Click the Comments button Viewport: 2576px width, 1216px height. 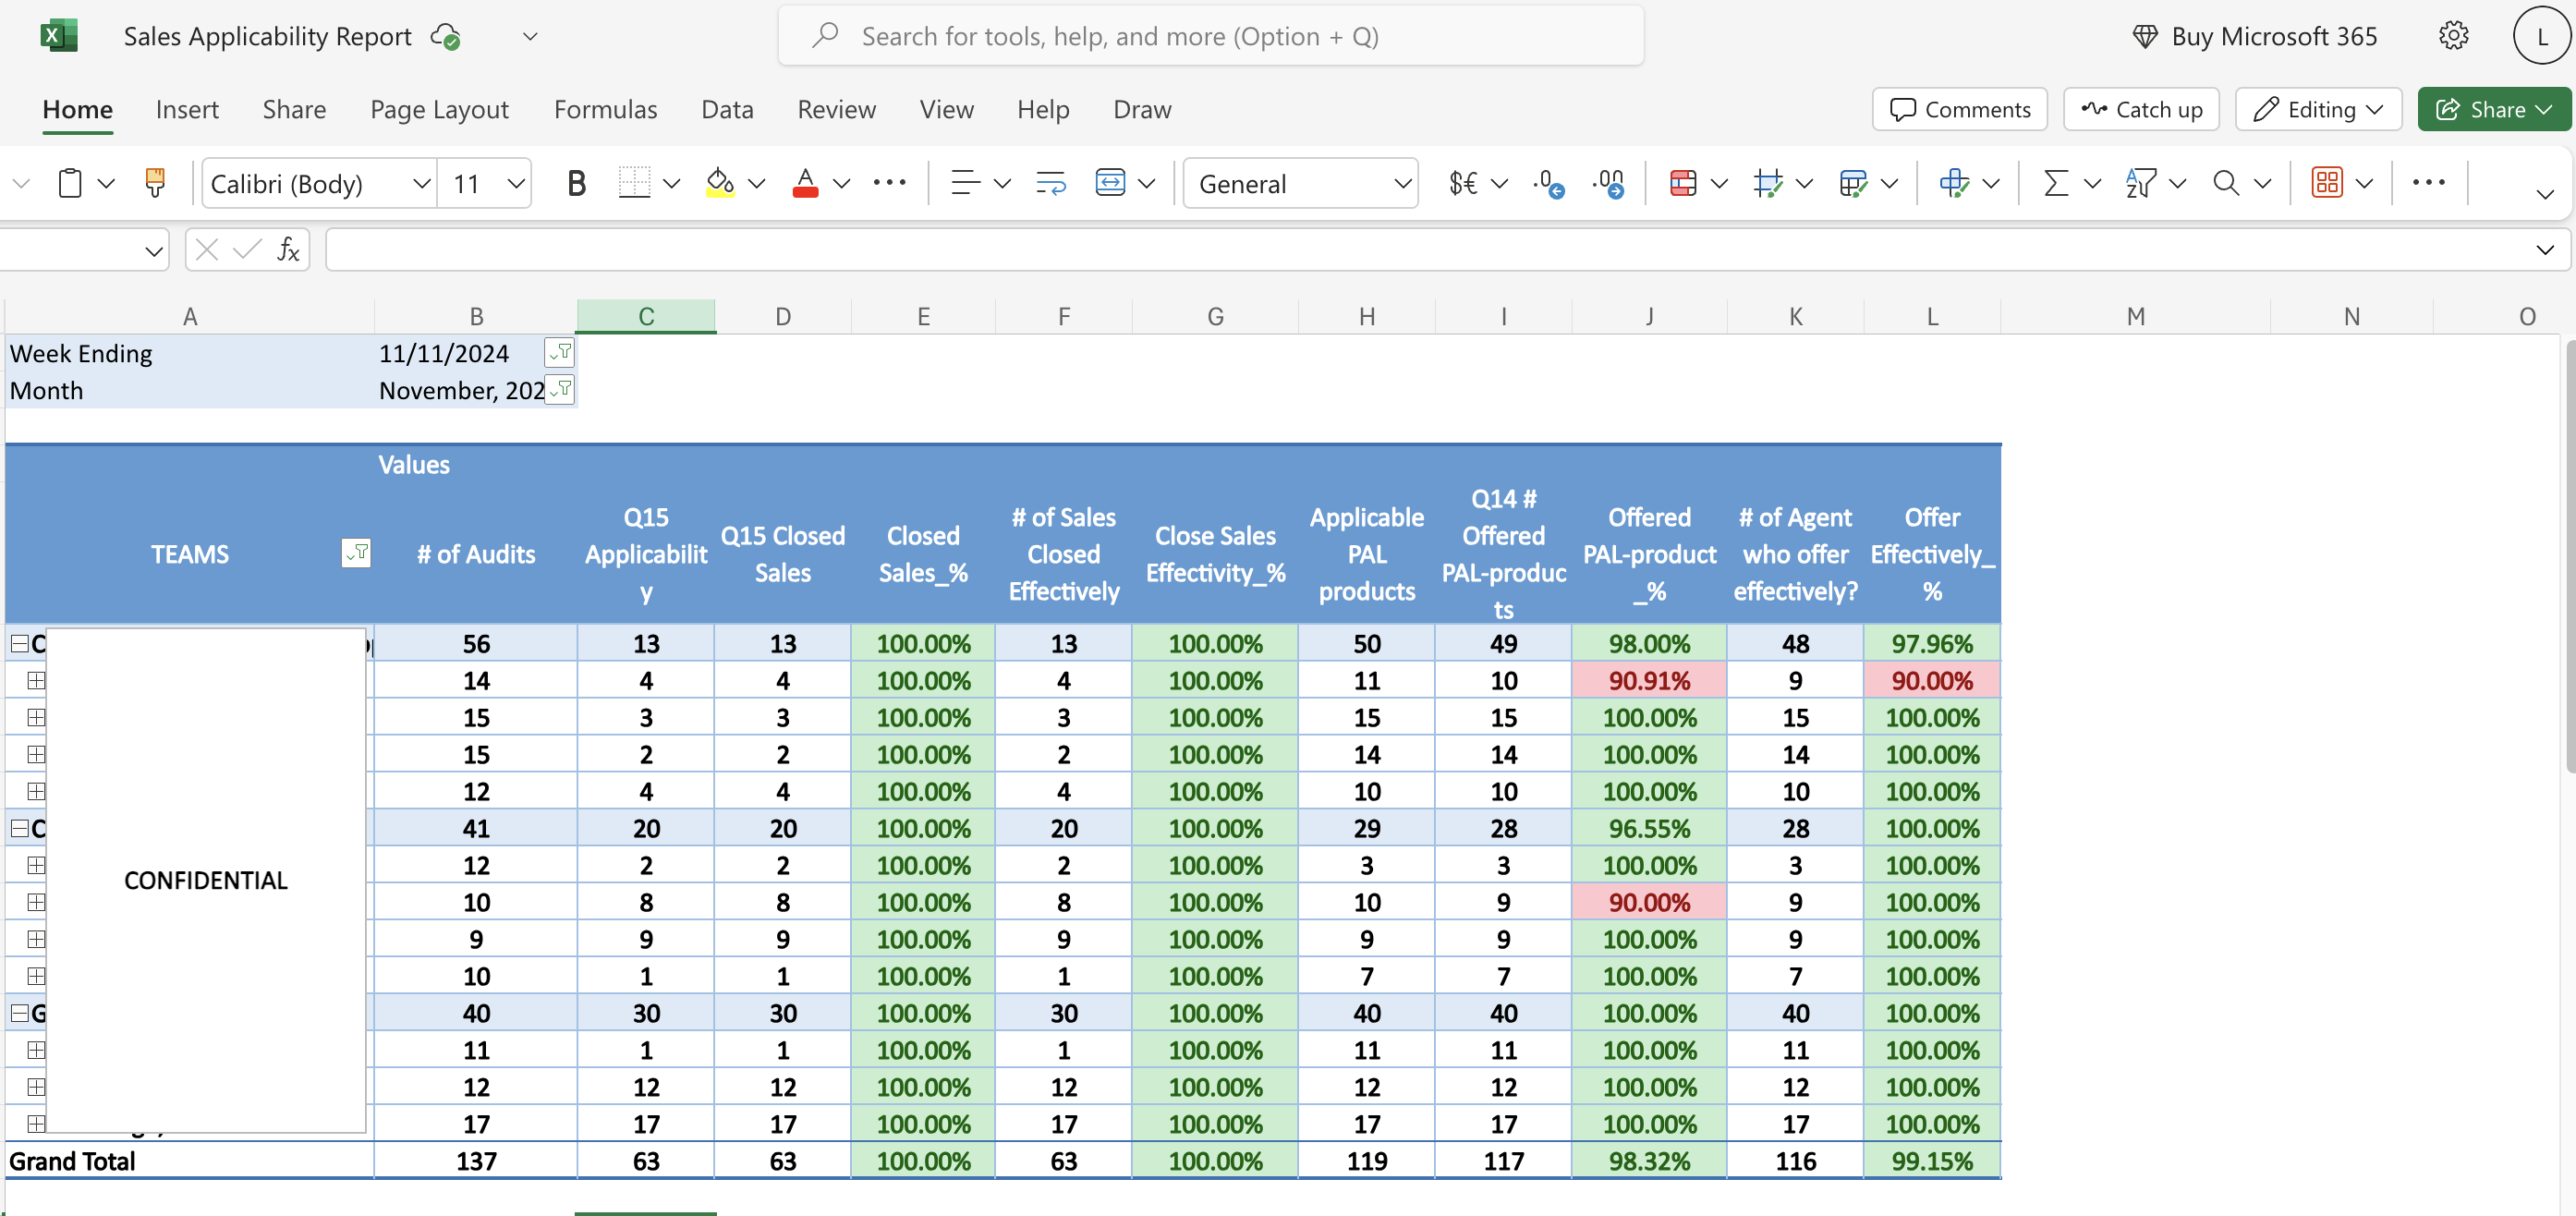pos(1959,109)
